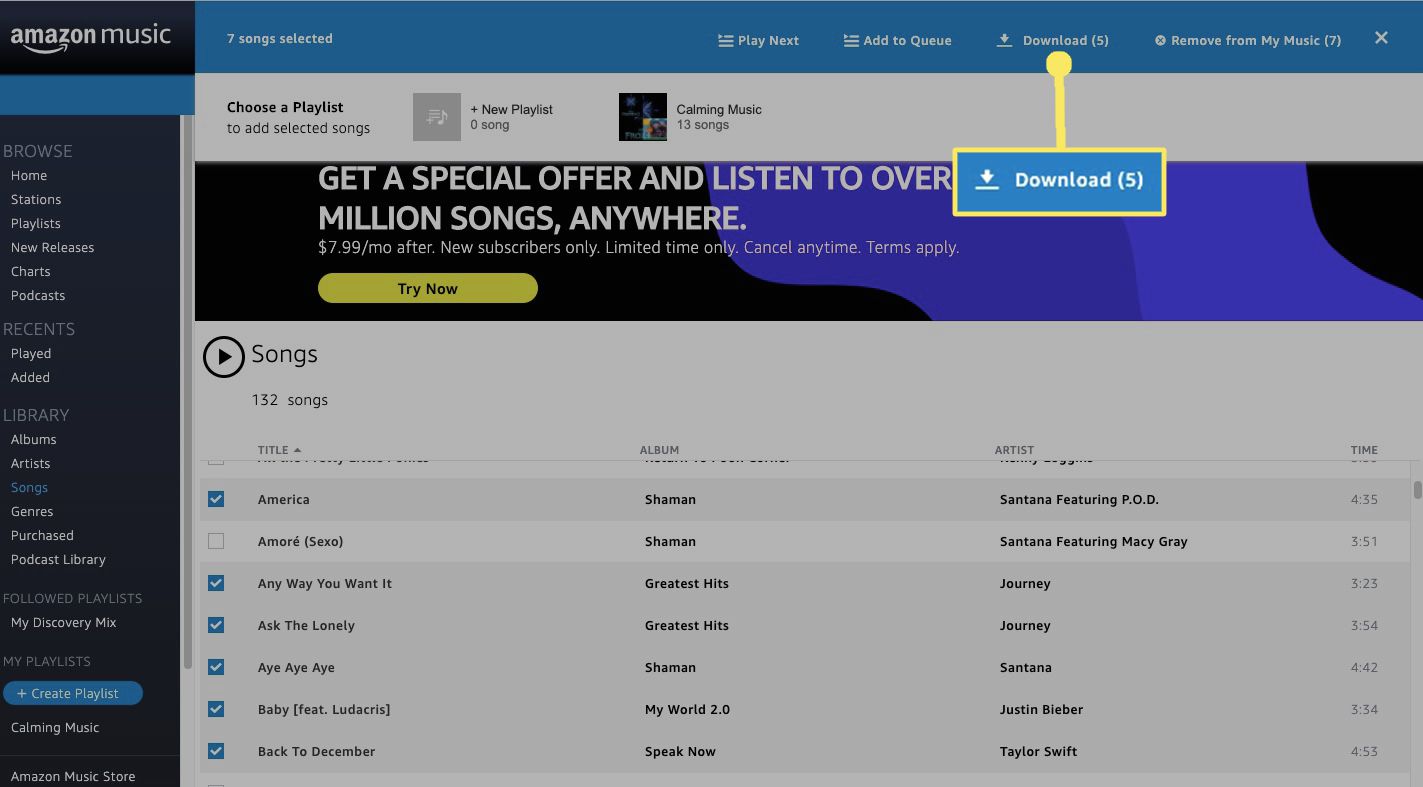Close the selection bar with the X
Screen dimensions: 1423x787
1381,38
